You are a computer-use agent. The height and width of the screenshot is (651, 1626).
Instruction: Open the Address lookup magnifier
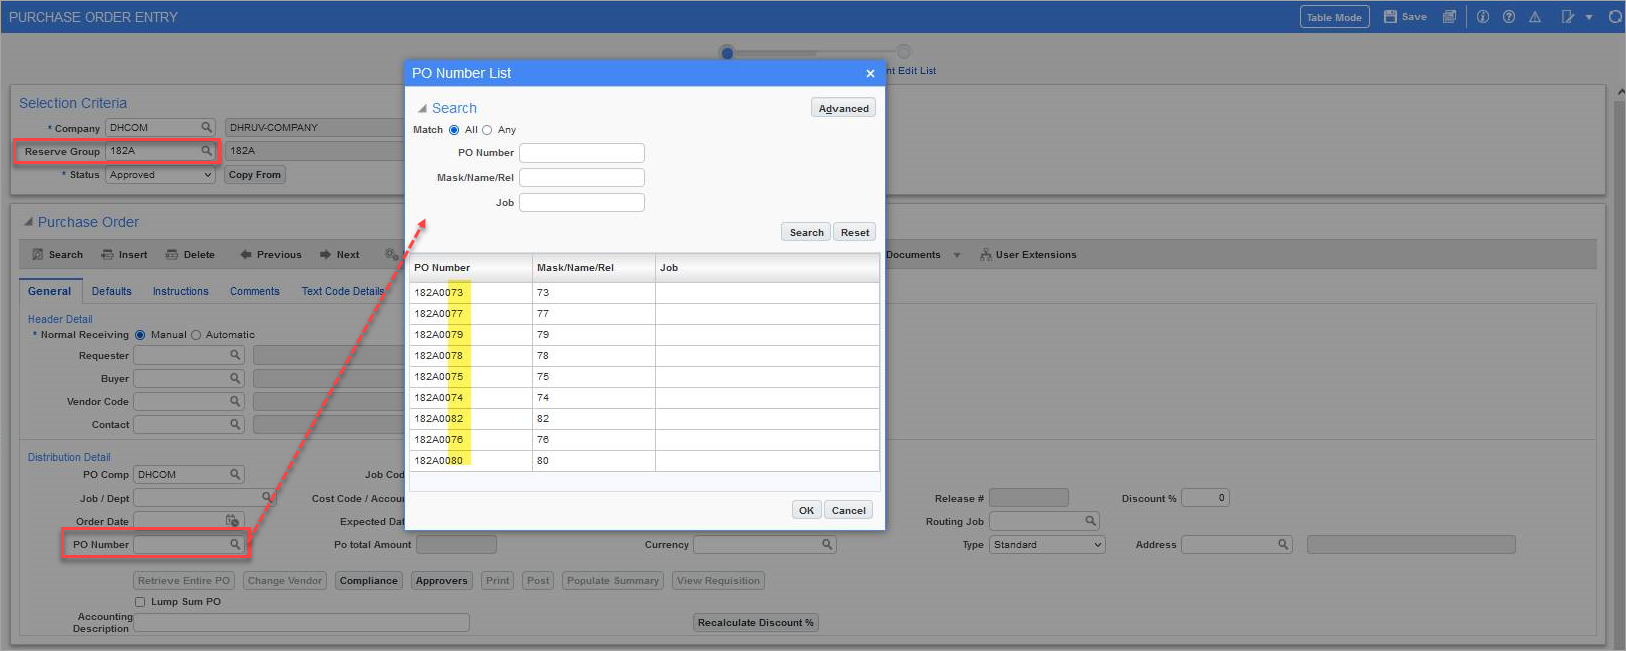coord(1283,544)
